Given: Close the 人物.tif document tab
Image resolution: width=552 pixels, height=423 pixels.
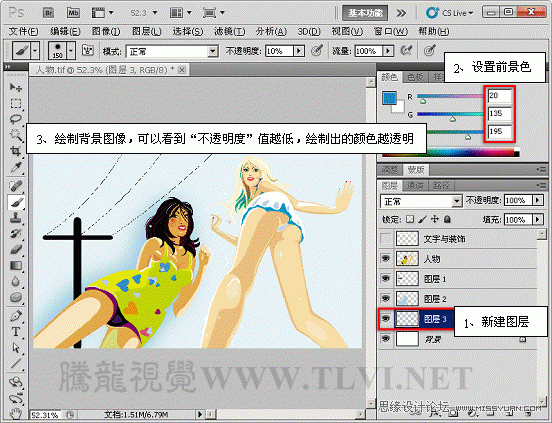Looking at the screenshot, I should [x=182, y=70].
